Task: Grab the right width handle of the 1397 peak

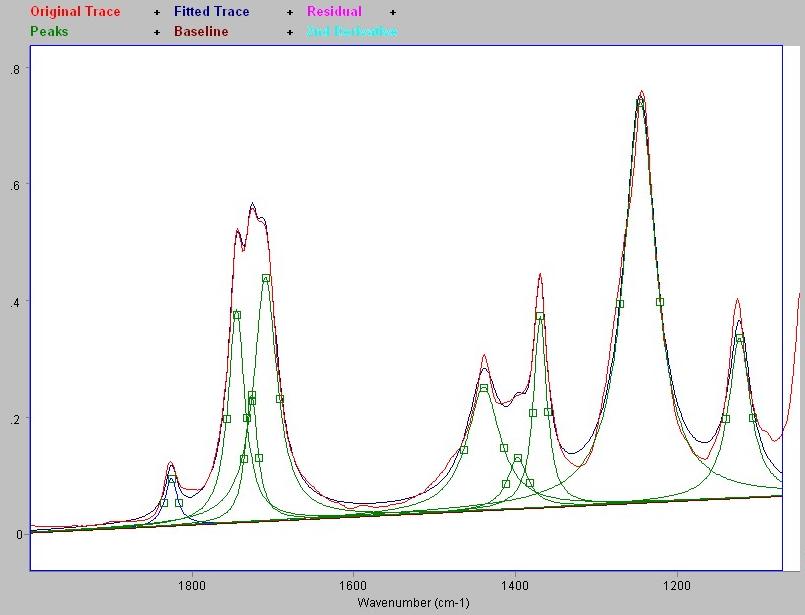Action: [x=530, y=484]
